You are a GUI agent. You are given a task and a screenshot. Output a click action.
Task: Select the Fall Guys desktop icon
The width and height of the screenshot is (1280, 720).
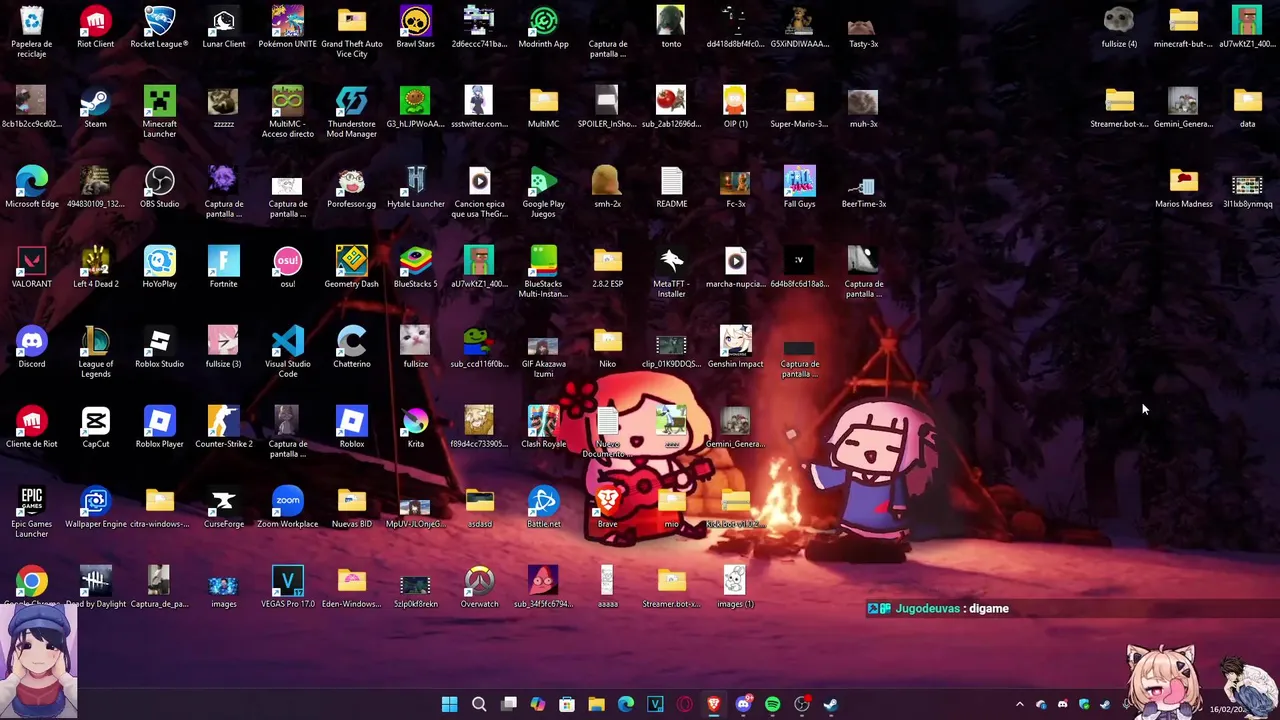(x=800, y=187)
